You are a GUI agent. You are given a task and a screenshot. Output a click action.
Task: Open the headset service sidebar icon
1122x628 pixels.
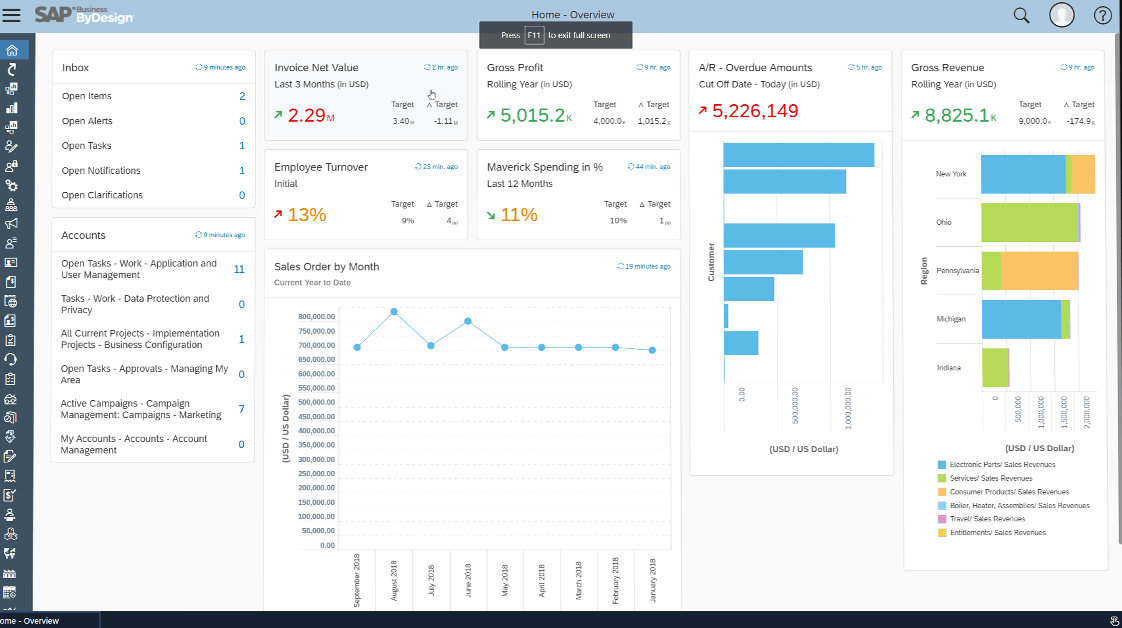coord(11,359)
